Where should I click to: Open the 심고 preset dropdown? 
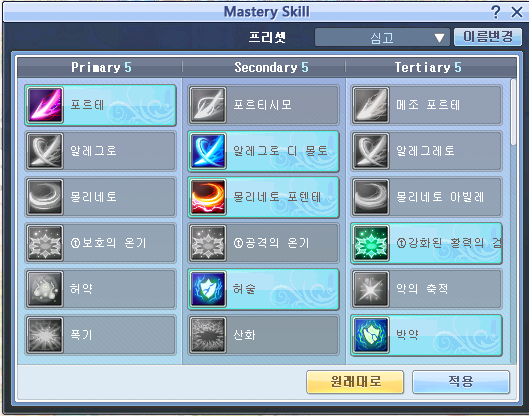(x=382, y=37)
